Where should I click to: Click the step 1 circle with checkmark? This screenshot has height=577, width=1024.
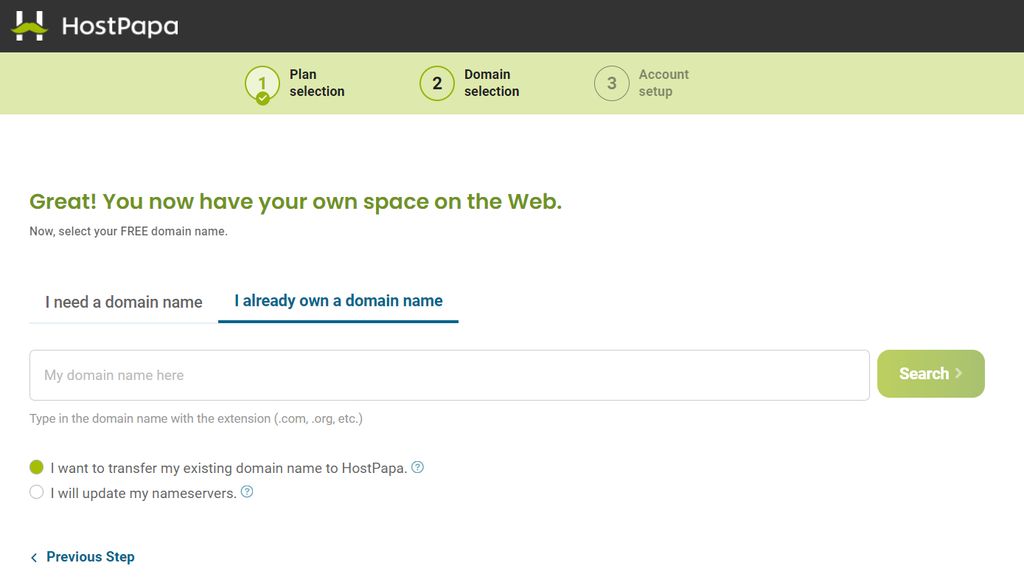pyautogui.click(x=262, y=84)
